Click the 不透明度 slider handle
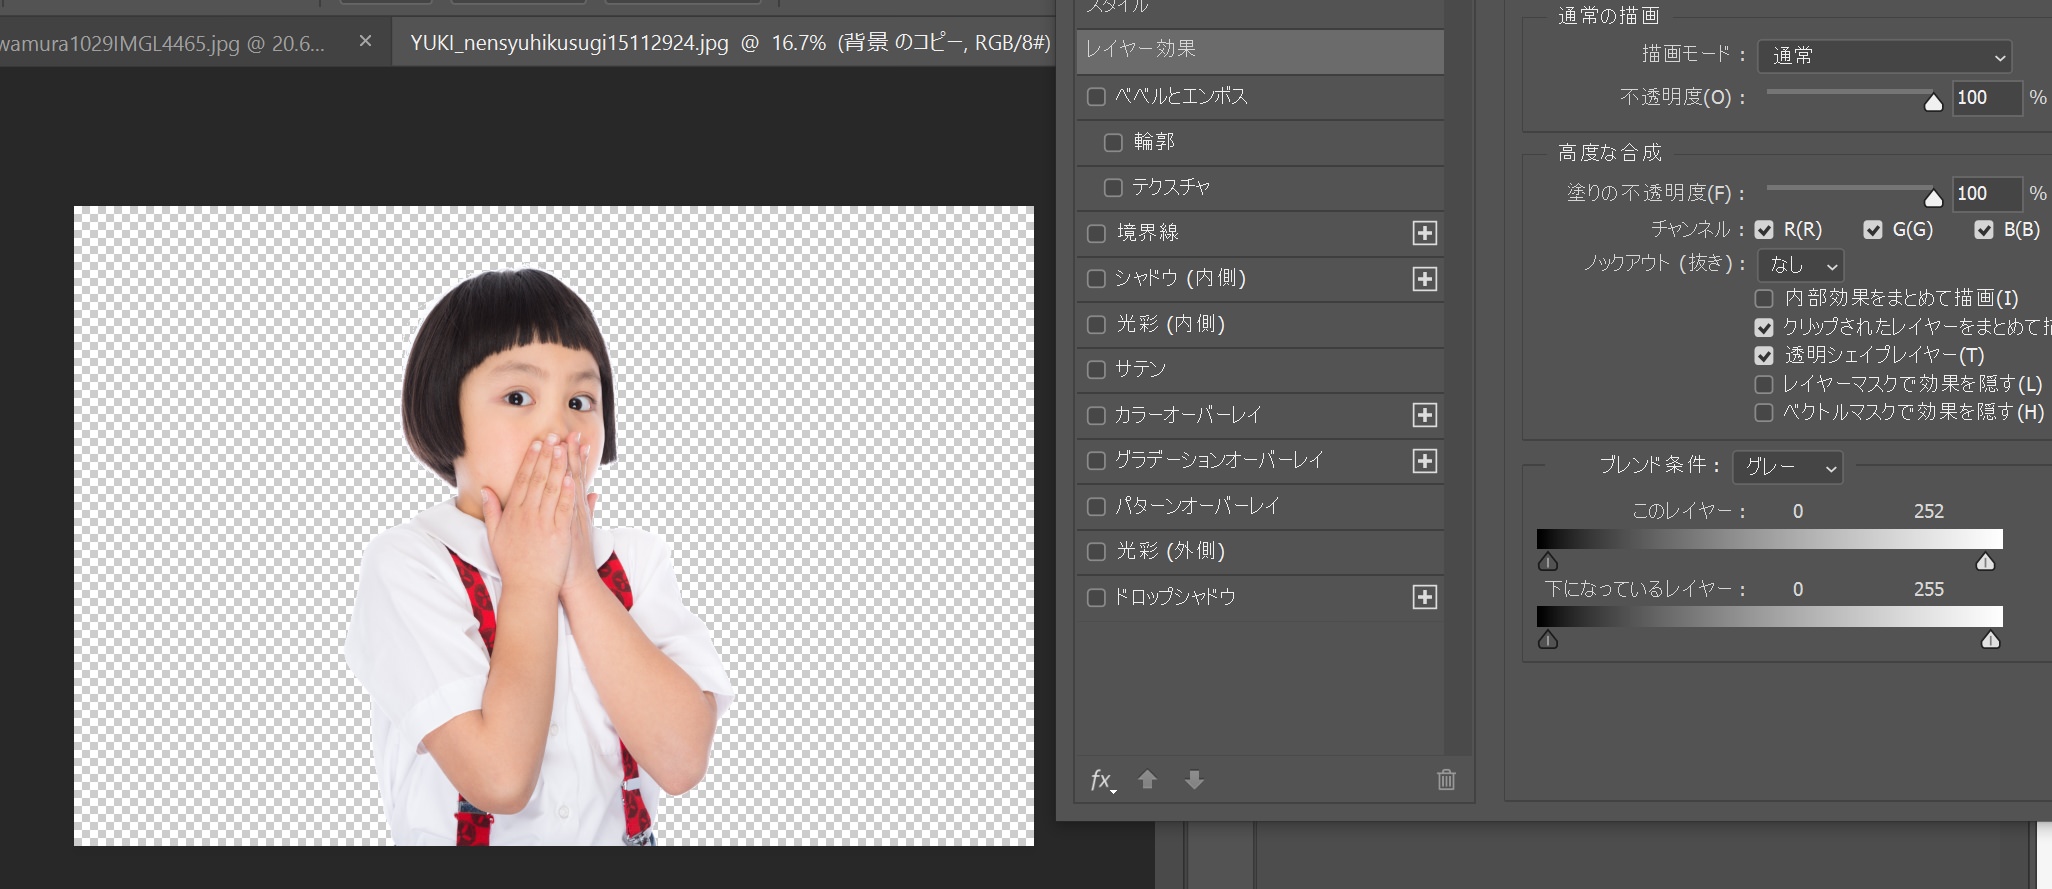The height and width of the screenshot is (889, 2052). click(1933, 102)
